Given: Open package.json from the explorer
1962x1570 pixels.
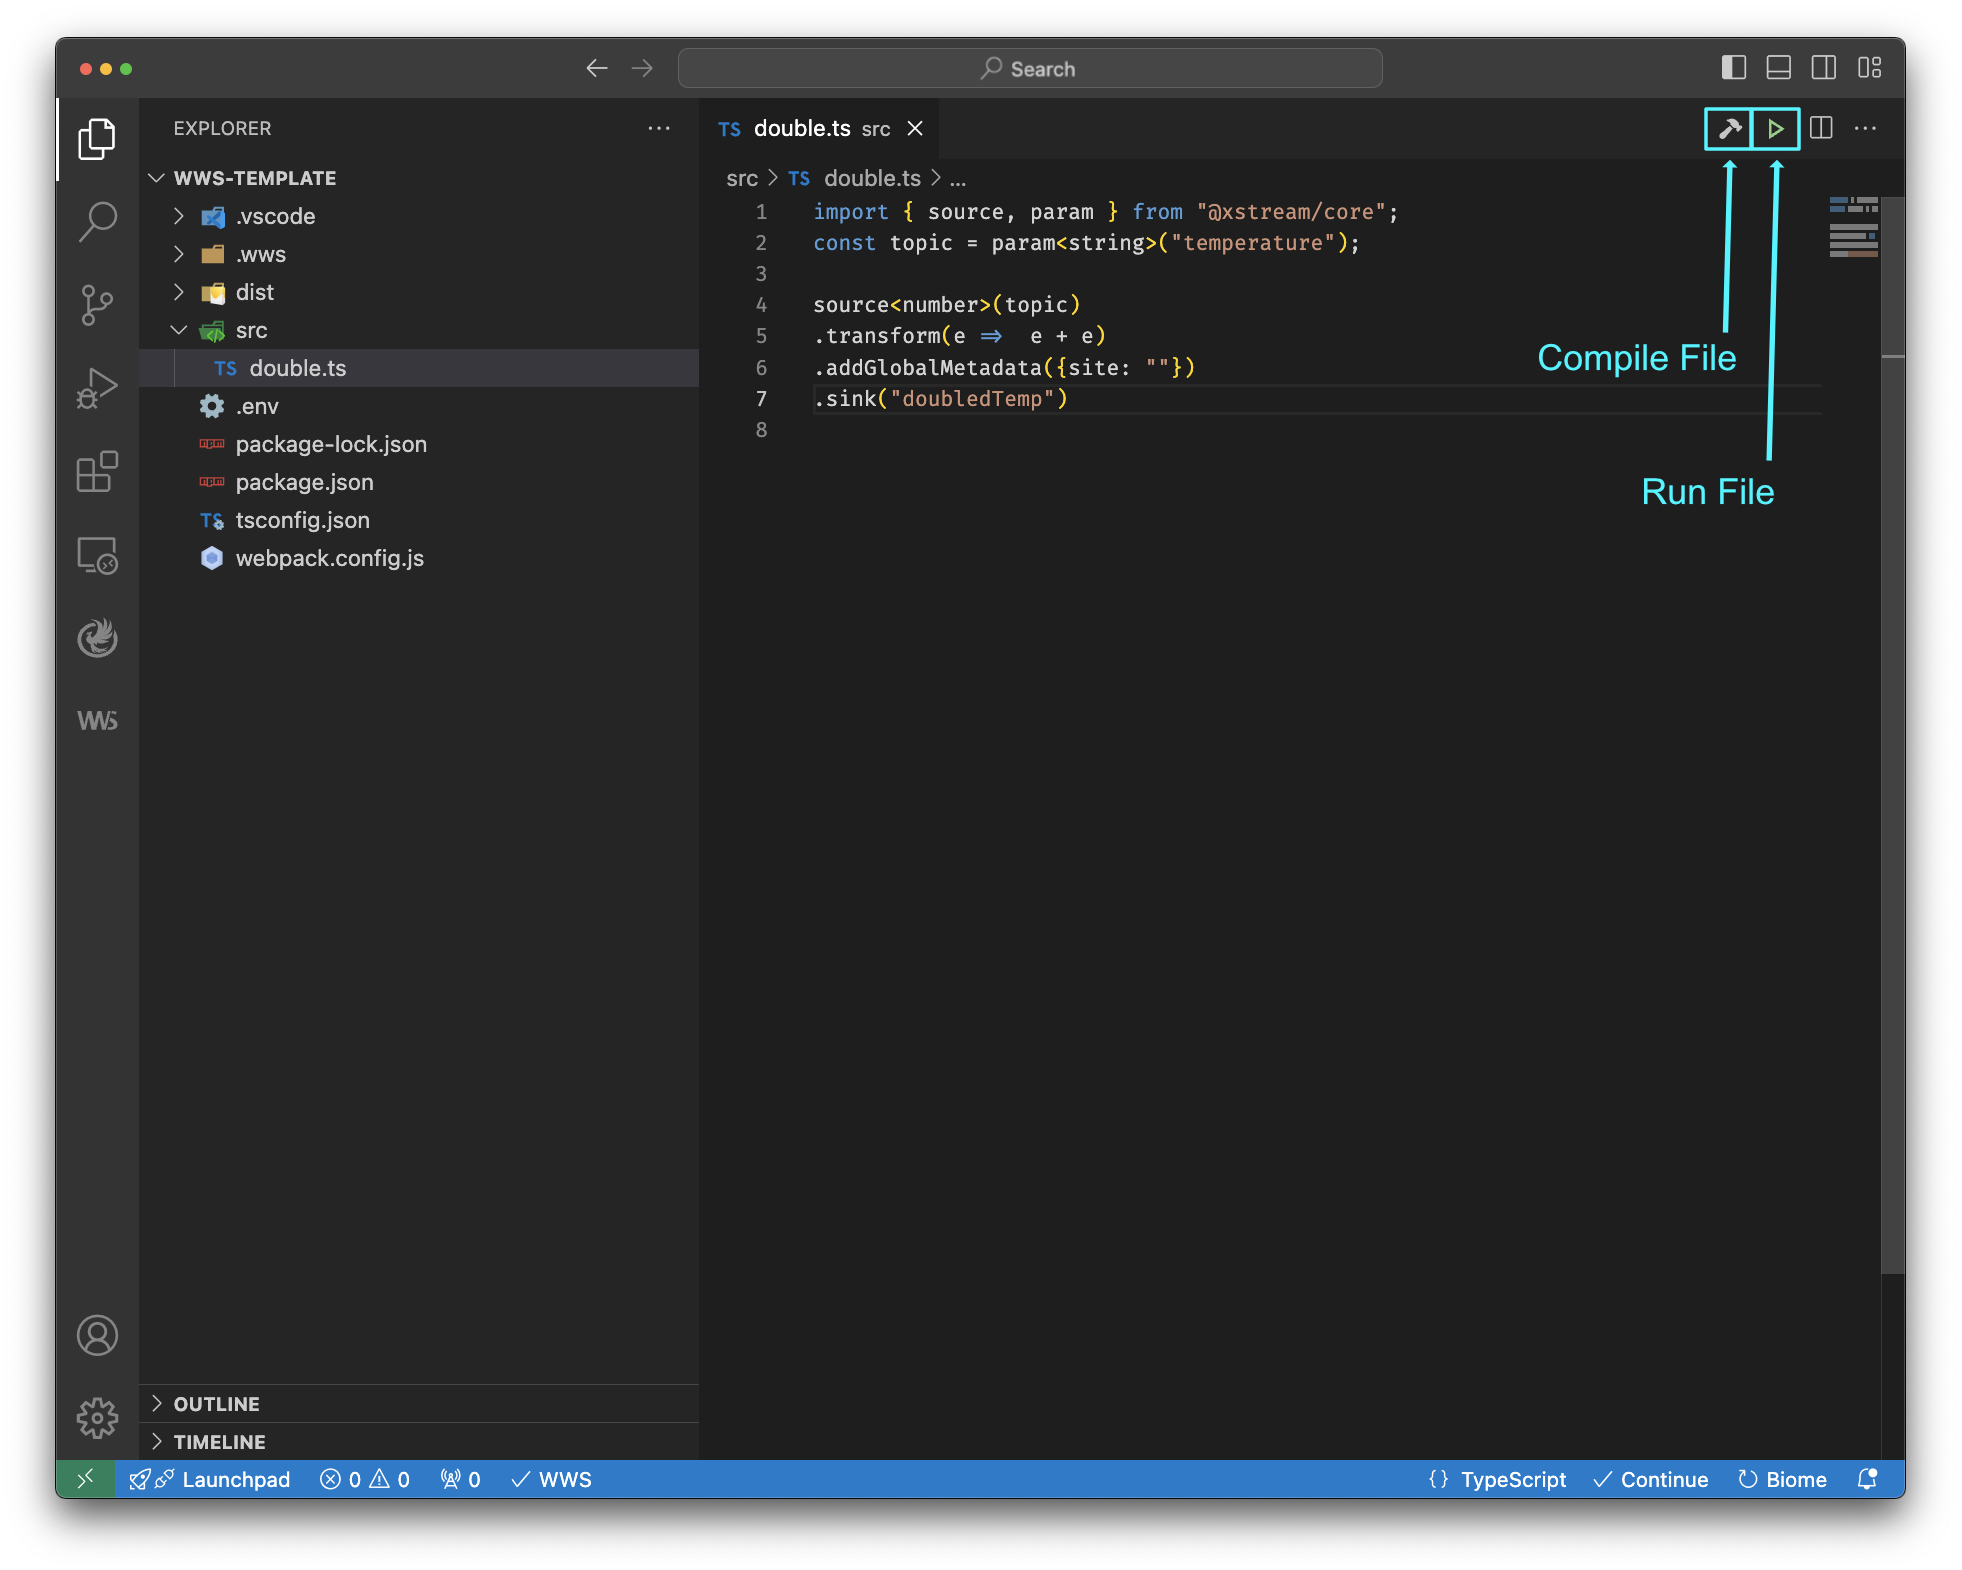Looking at the screenshot, I should 304,483.
